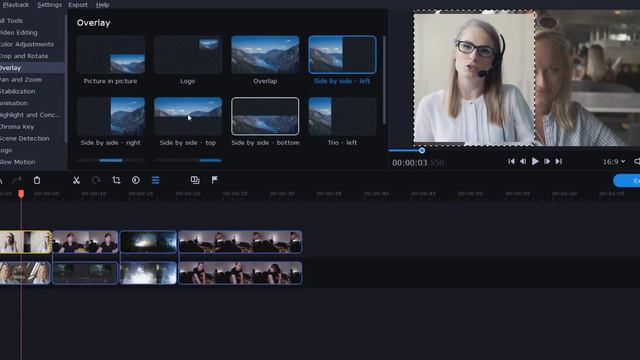Screen dimensions: 640x360
Task: Click the Rotate tool icon
Action: click(96, 180)
